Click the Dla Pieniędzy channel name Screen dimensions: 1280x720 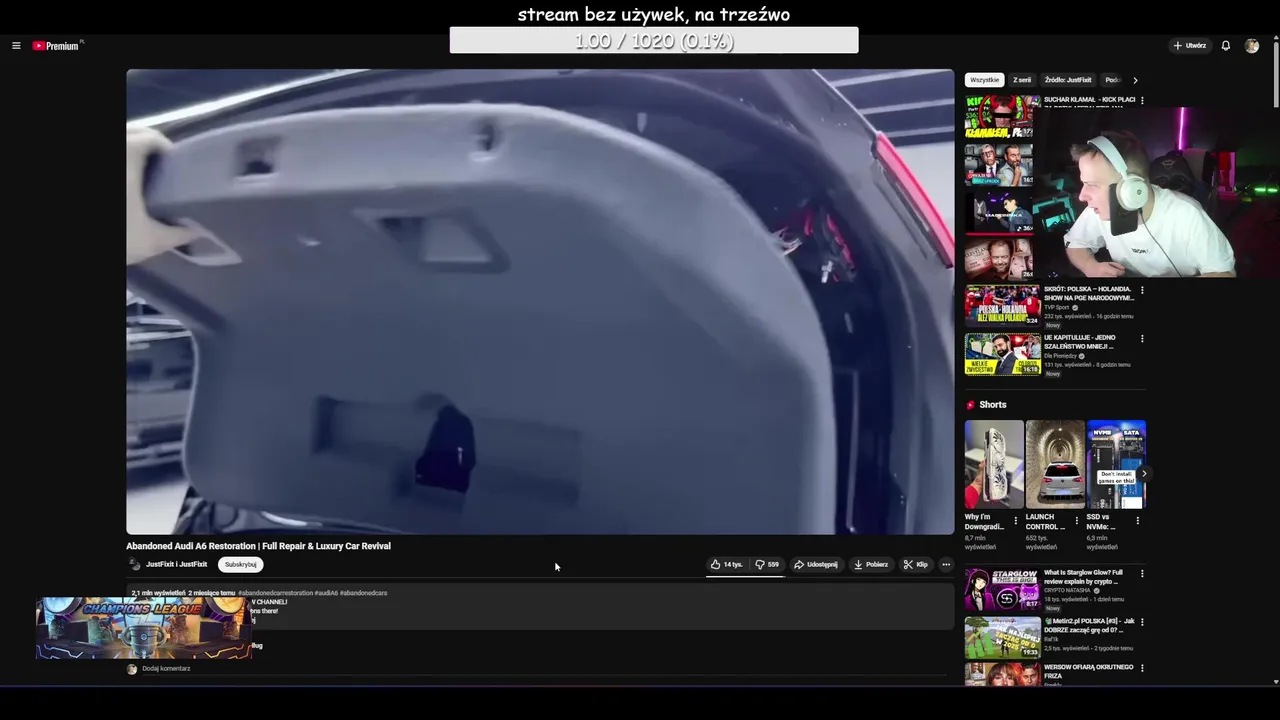pyautogui.click(x=1060, y=356)
